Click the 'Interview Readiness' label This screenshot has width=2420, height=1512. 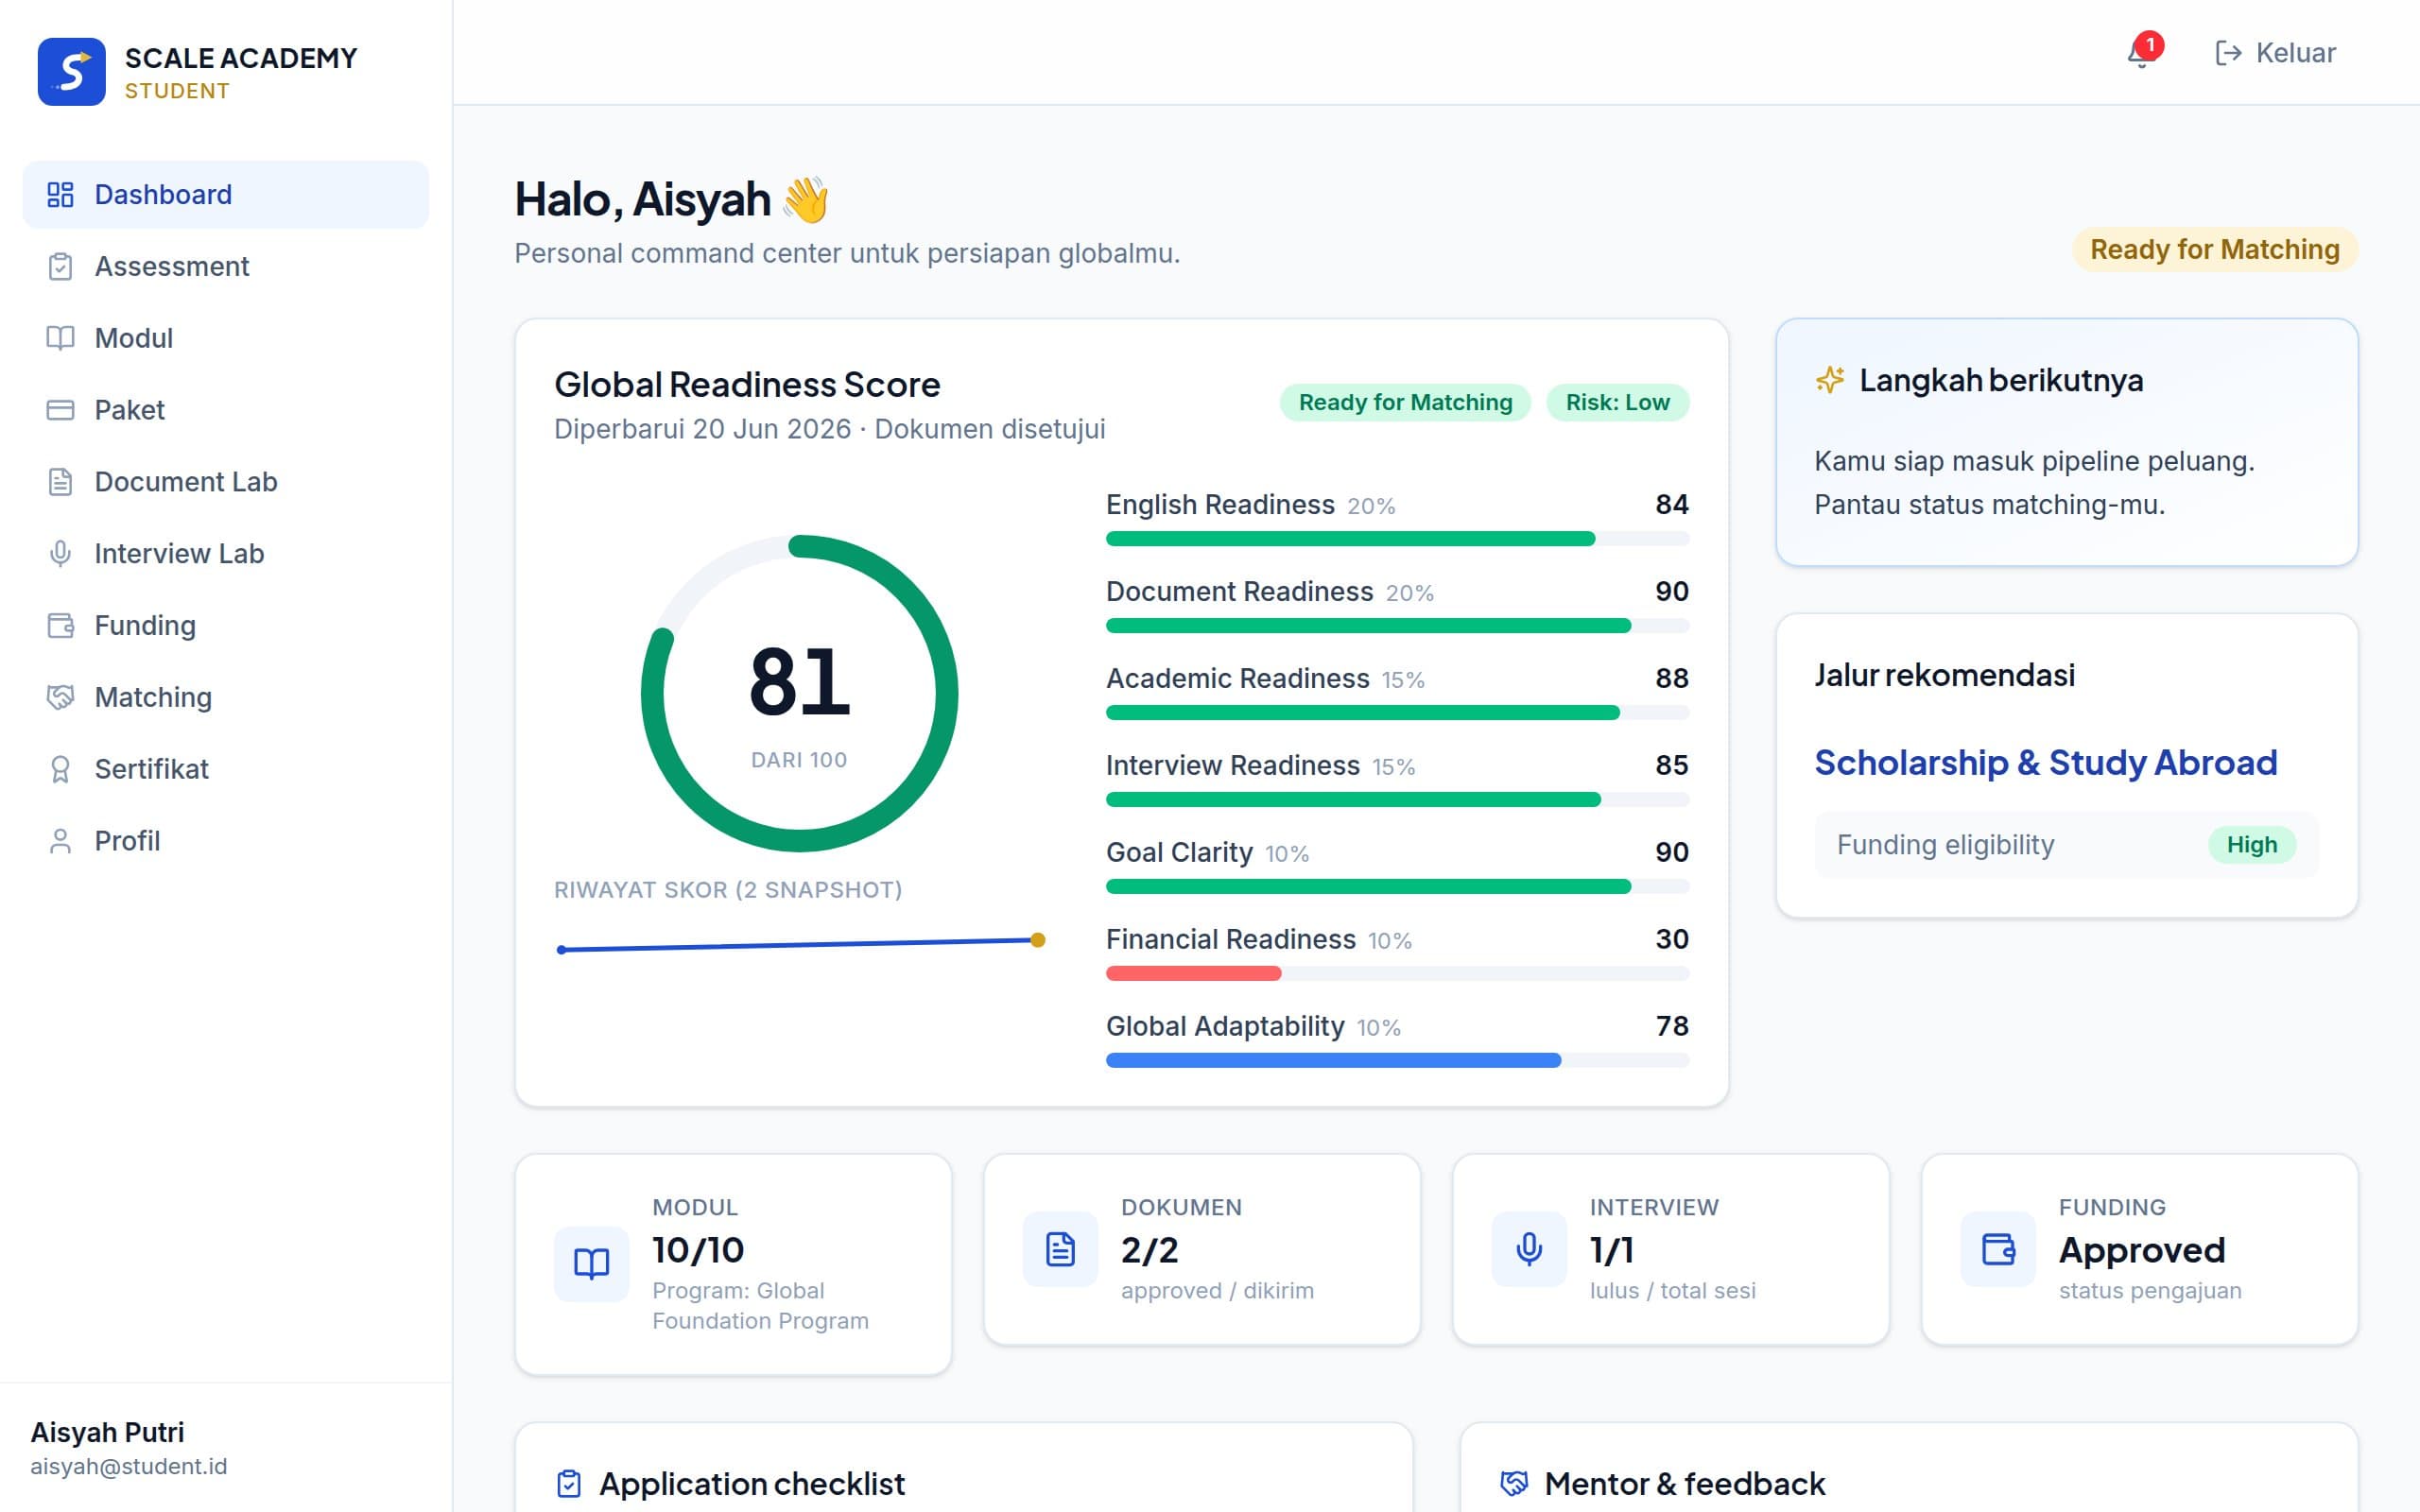[1232, 765]
